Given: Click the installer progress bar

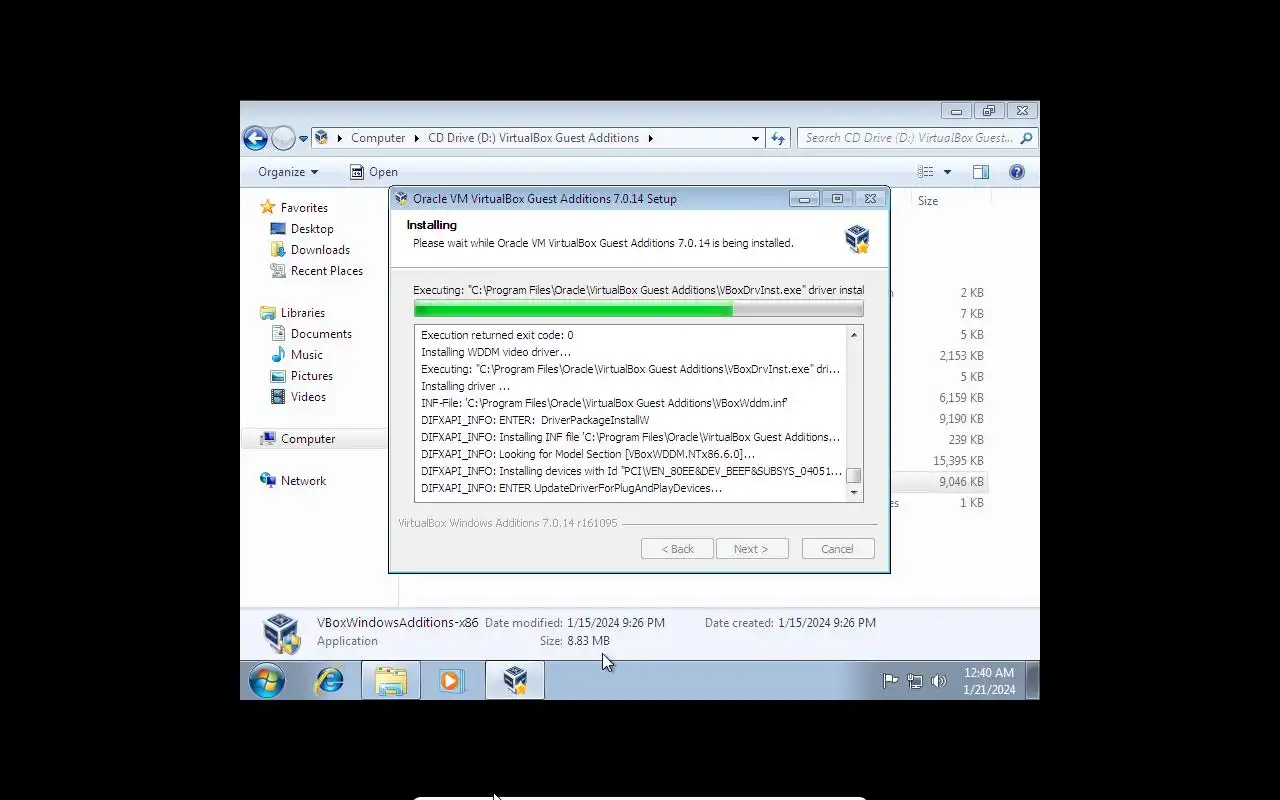Looking at the screenshot, I should [x=638, y=310].
